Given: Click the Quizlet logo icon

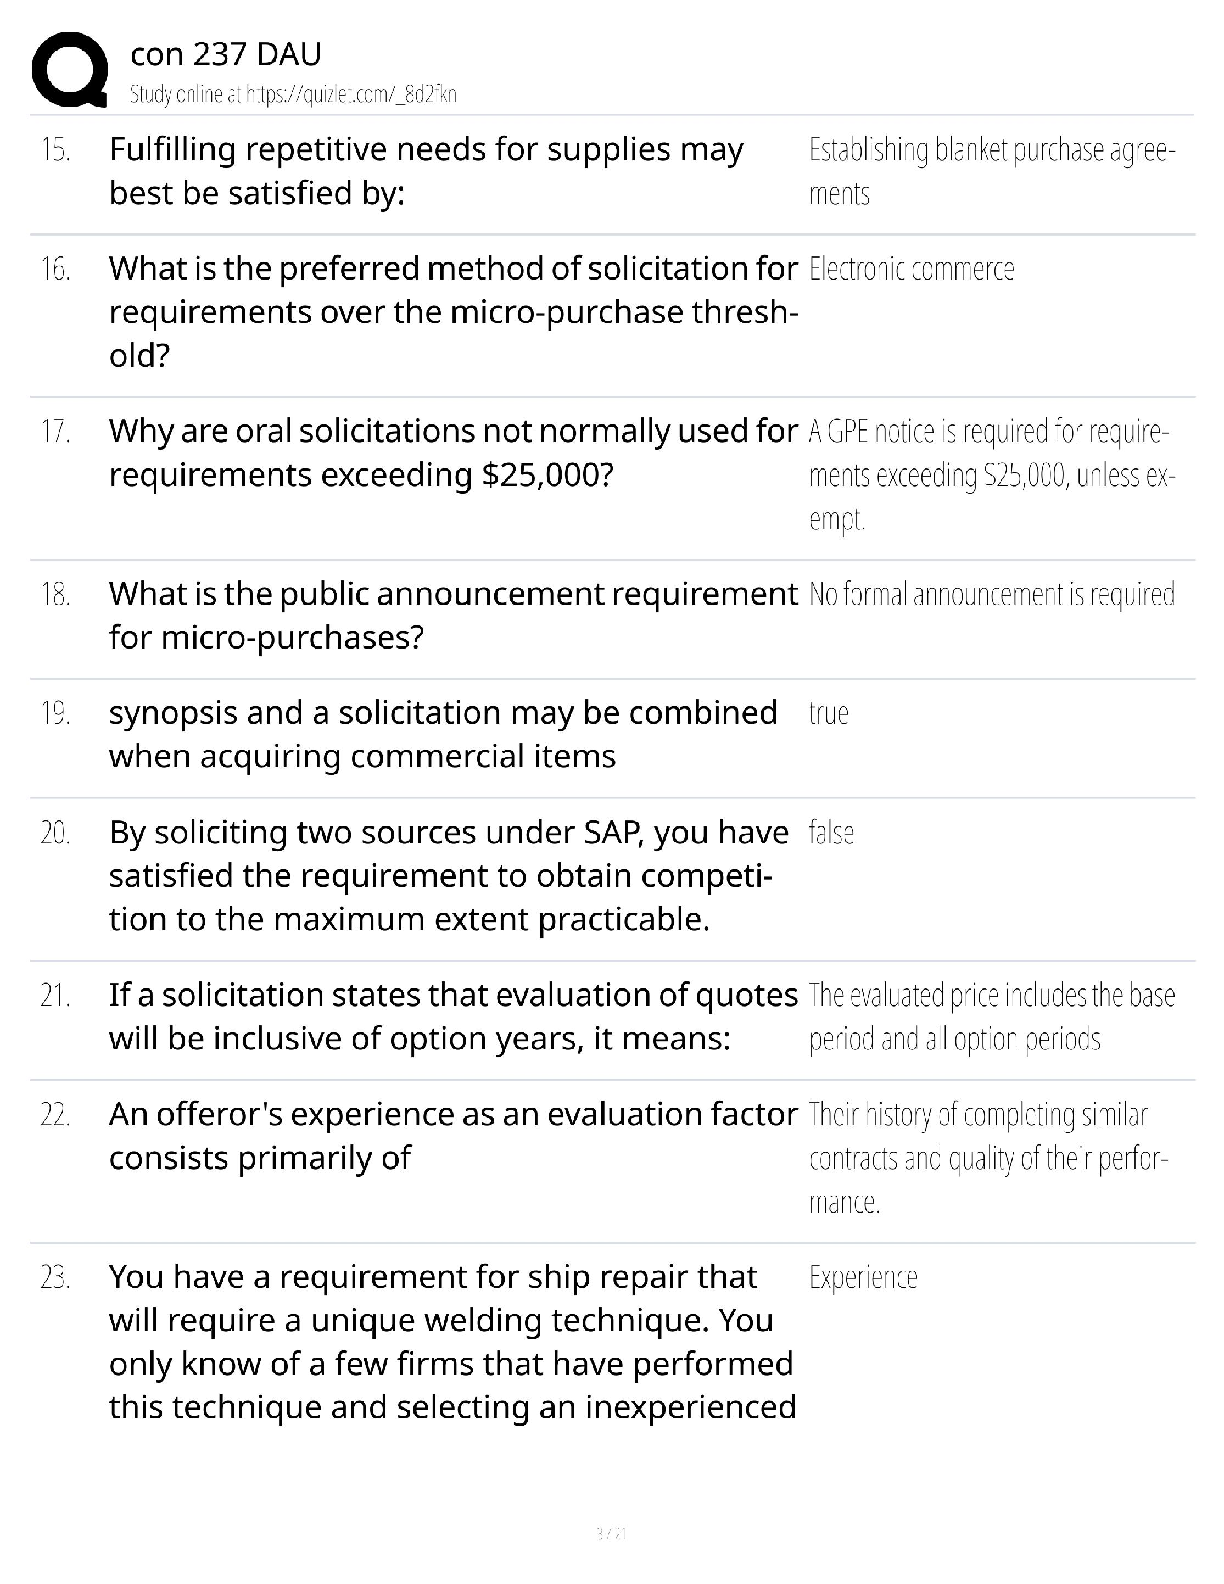Looking at the screenshot, I should (70, 70).
